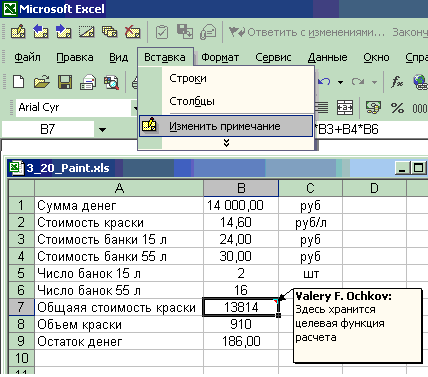
Task: Click cell B1 containing 14 000,00
Action: tap(241, 205)
